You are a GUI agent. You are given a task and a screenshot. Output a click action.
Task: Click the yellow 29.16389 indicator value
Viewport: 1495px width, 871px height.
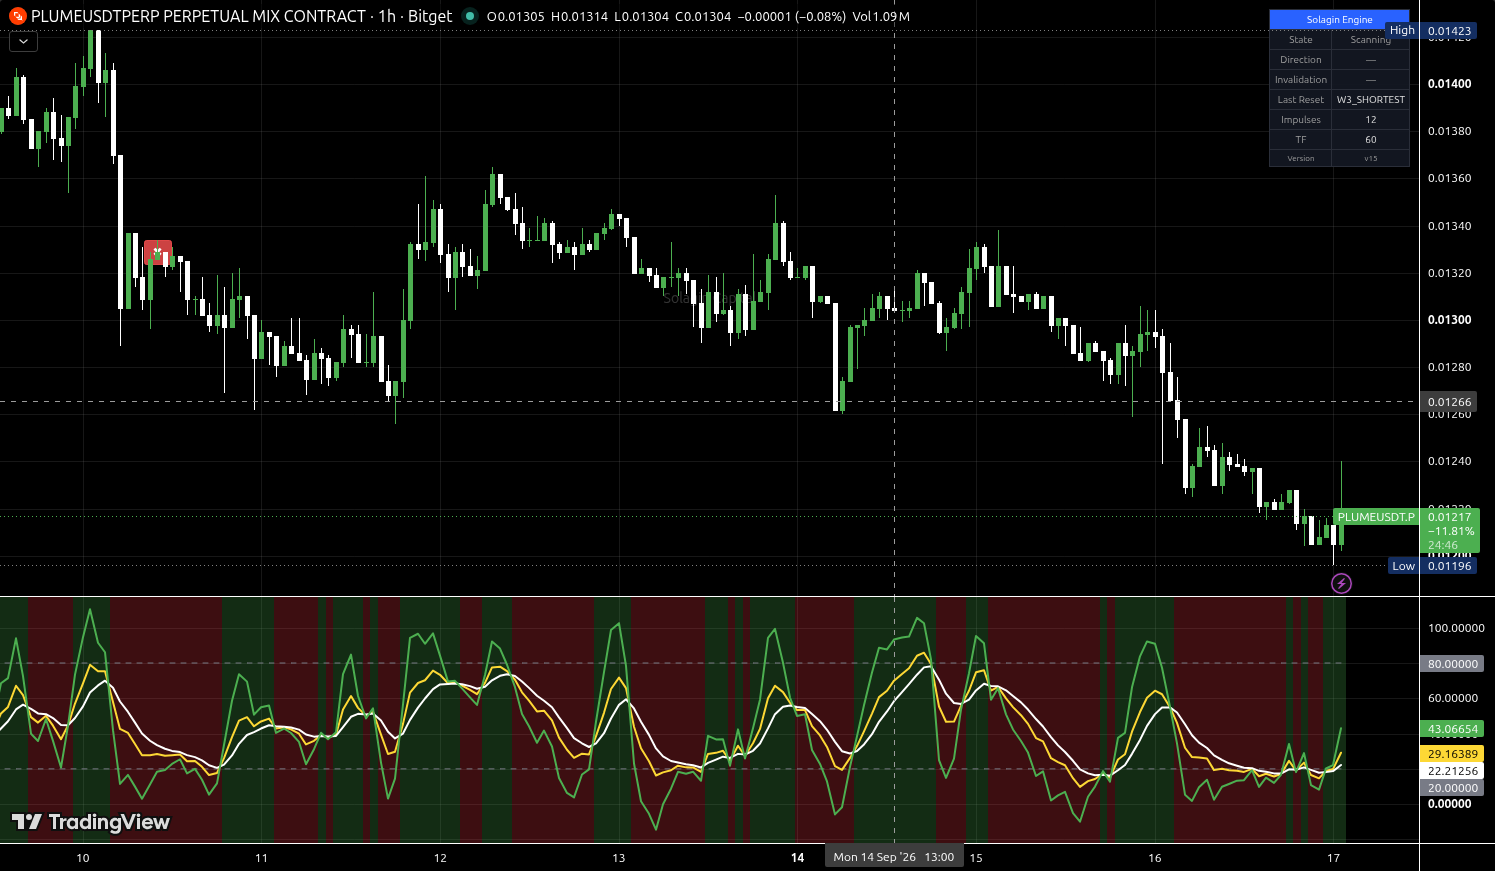[1452, 754]
